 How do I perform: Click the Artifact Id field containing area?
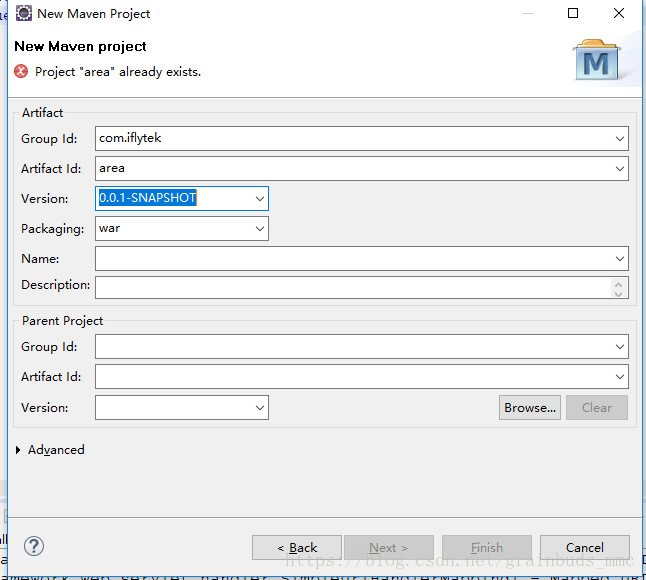[x=362, y=168]
